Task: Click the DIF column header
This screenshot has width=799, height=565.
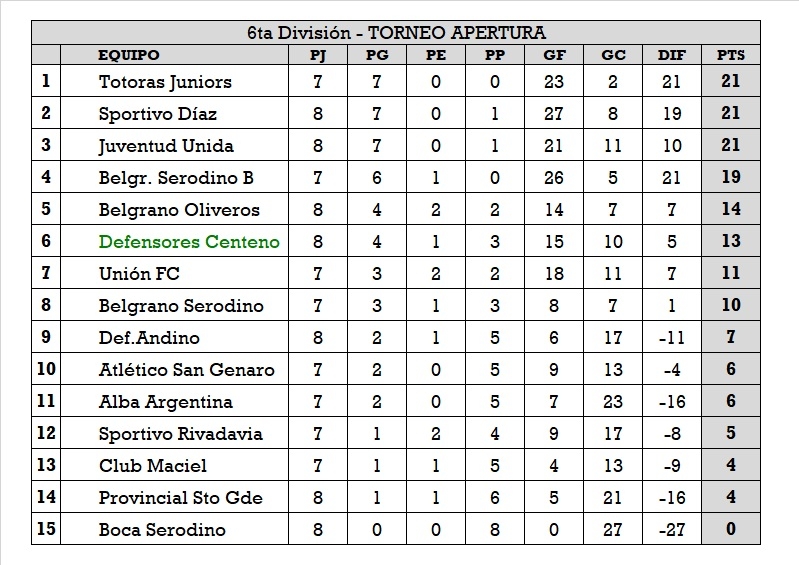Action: 671,55
